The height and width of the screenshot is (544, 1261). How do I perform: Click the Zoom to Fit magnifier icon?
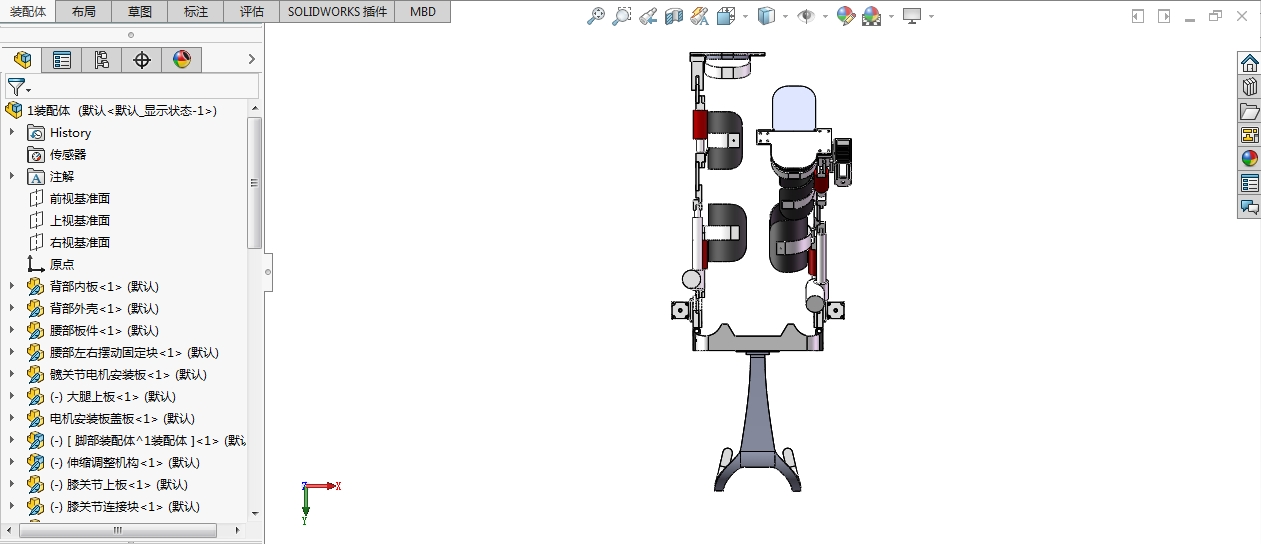595,16
